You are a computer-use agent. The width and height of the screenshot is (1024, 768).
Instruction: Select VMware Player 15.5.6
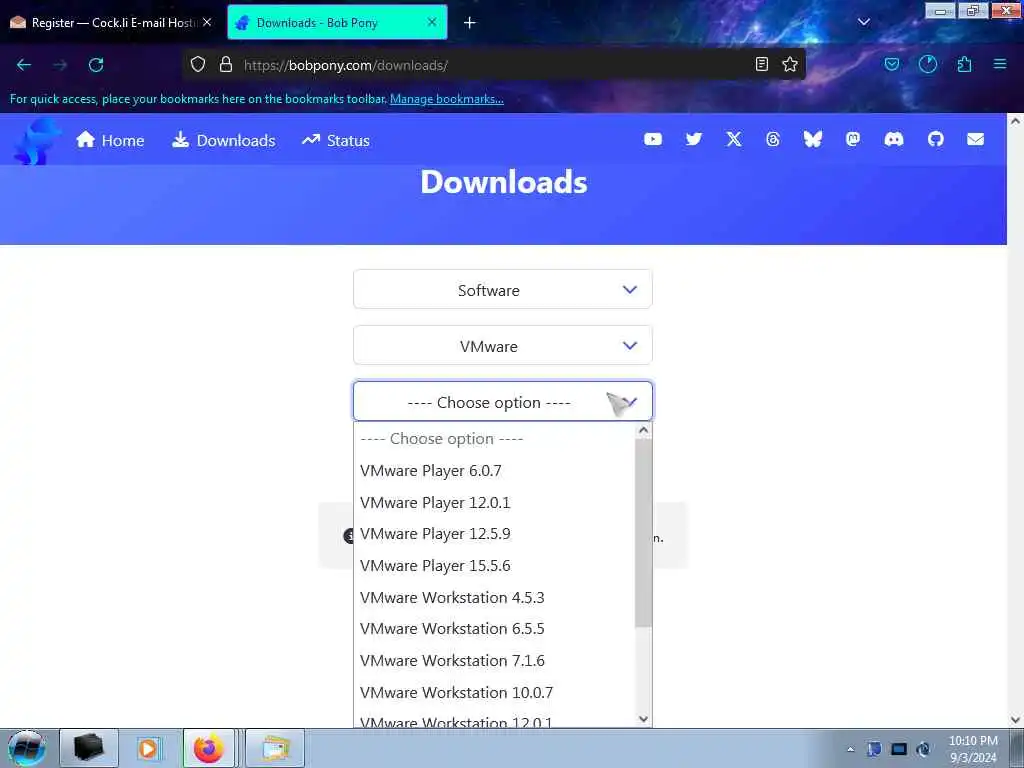click(494, 566)
